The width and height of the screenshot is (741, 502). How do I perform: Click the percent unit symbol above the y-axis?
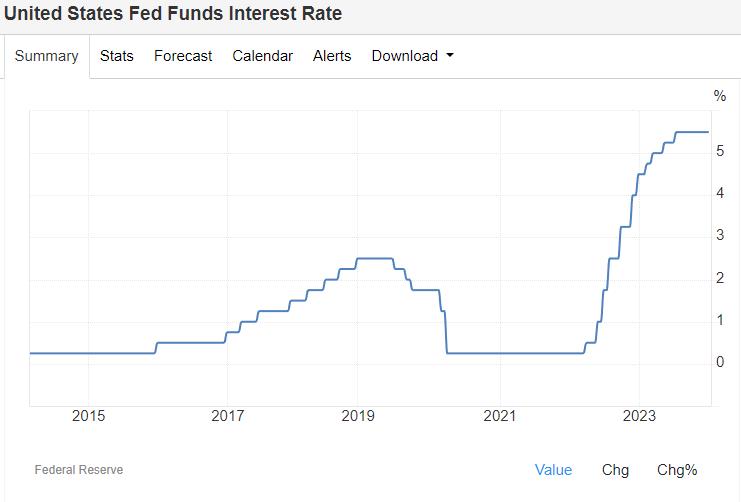pos(720,96)
